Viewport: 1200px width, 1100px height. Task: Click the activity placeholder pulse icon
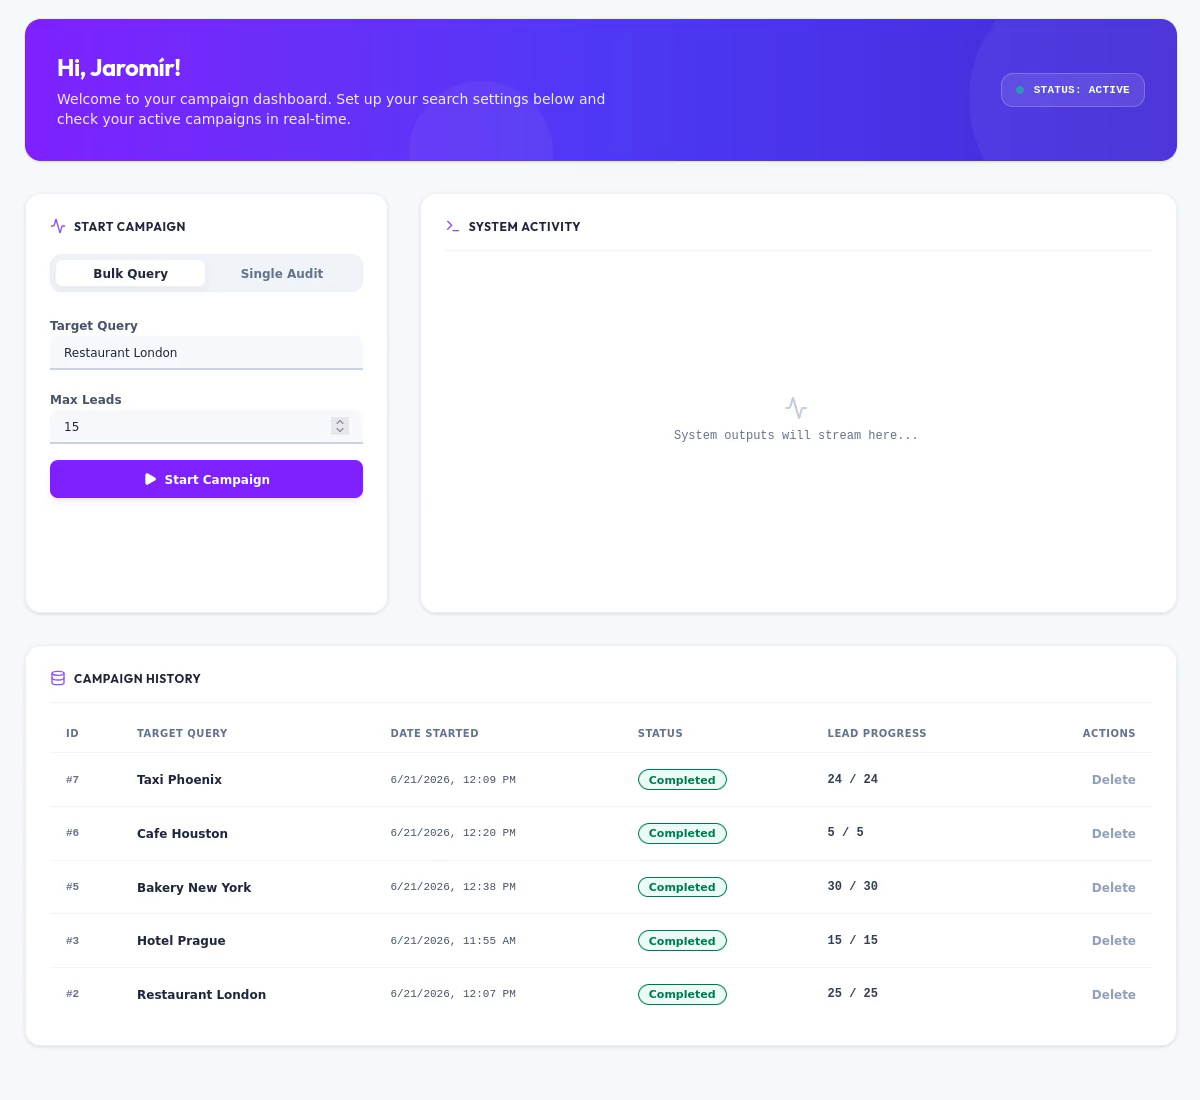[796, 408]
